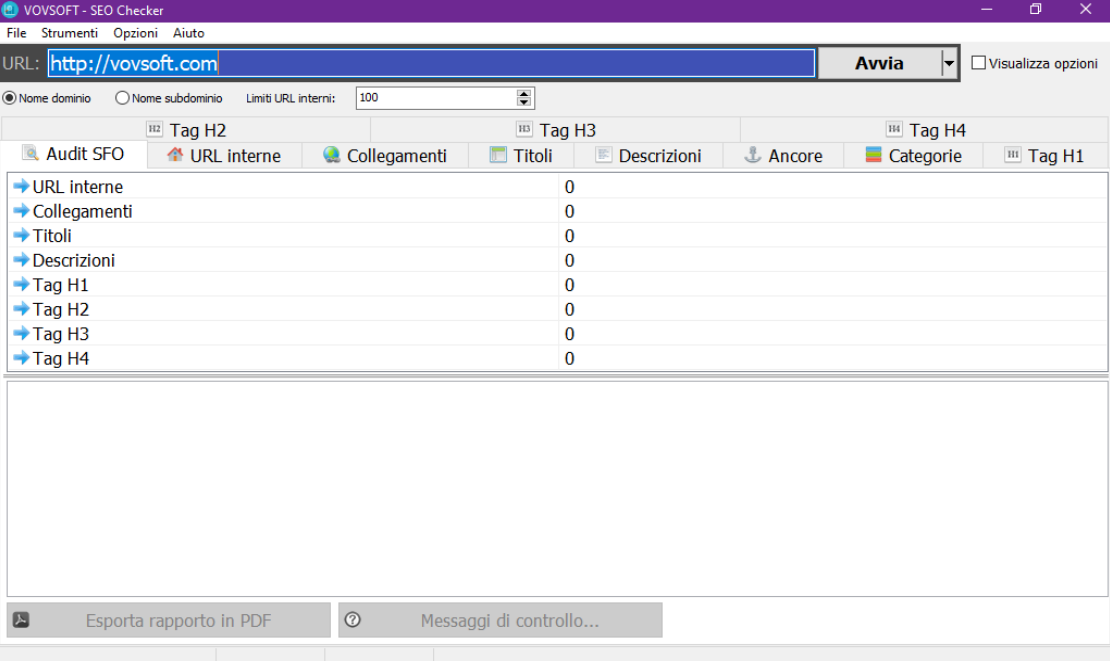
Task: Click the Audit SFO tab magnifier icon
Action: click(x=30, y=153)
